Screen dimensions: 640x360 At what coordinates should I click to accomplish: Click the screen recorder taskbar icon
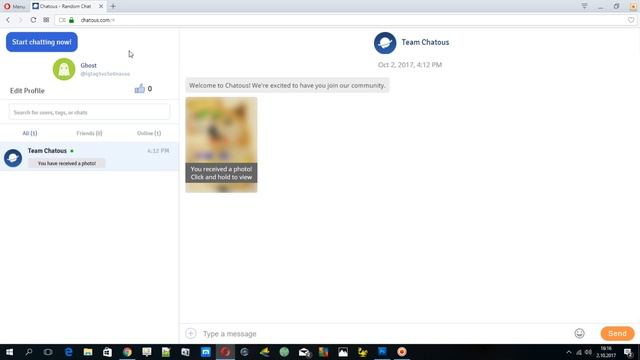click(402, 352)
